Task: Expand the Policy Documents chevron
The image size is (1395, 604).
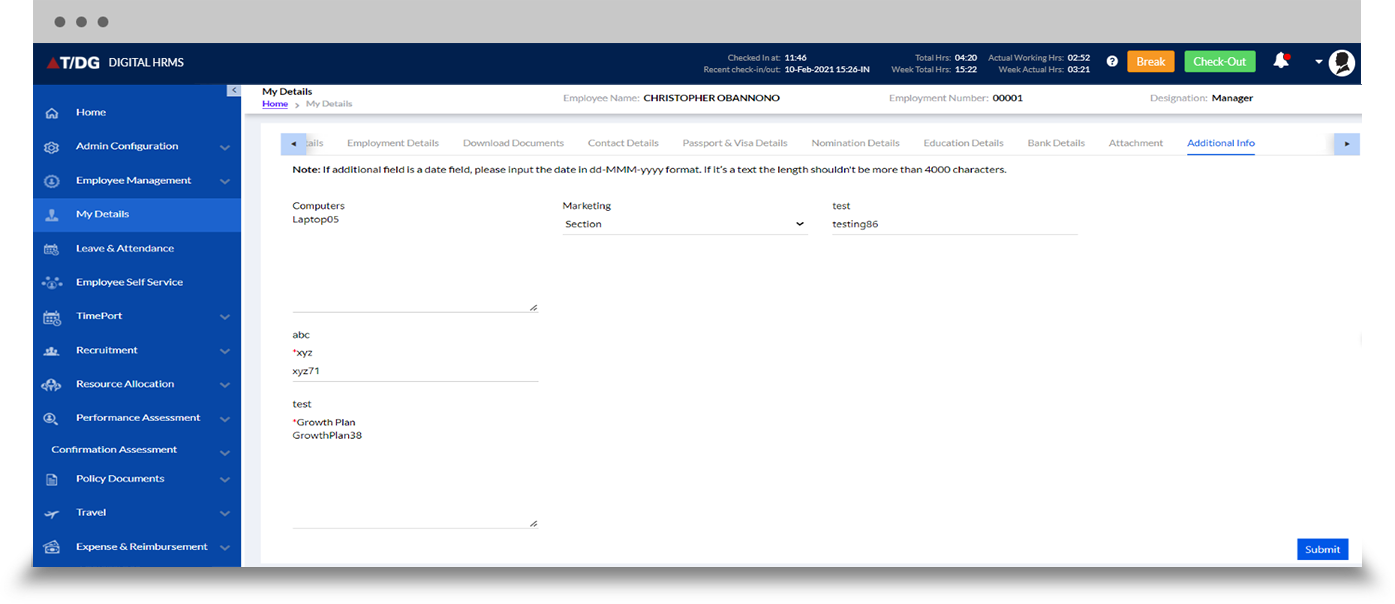Action: tap(225, 480)
